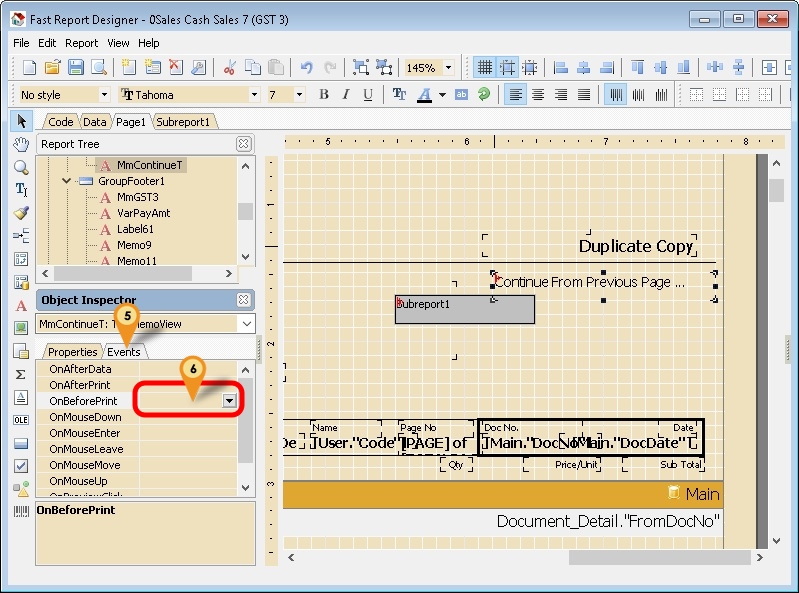Click the Cut scissors icon
Image resolution: width=799 pixels, height=593 pixels.
click(x=229, y=67)
